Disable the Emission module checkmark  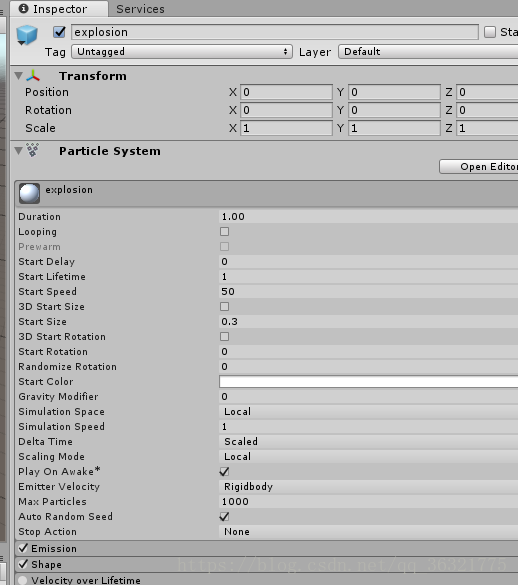pos(23,548)
